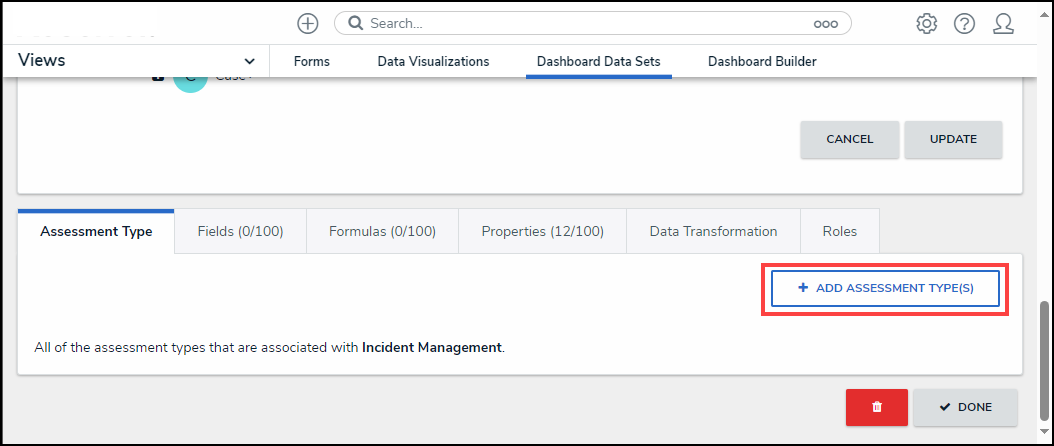Switch to the Fields tab
Viewport: 1054px width, 446px height.
point(240,231)
